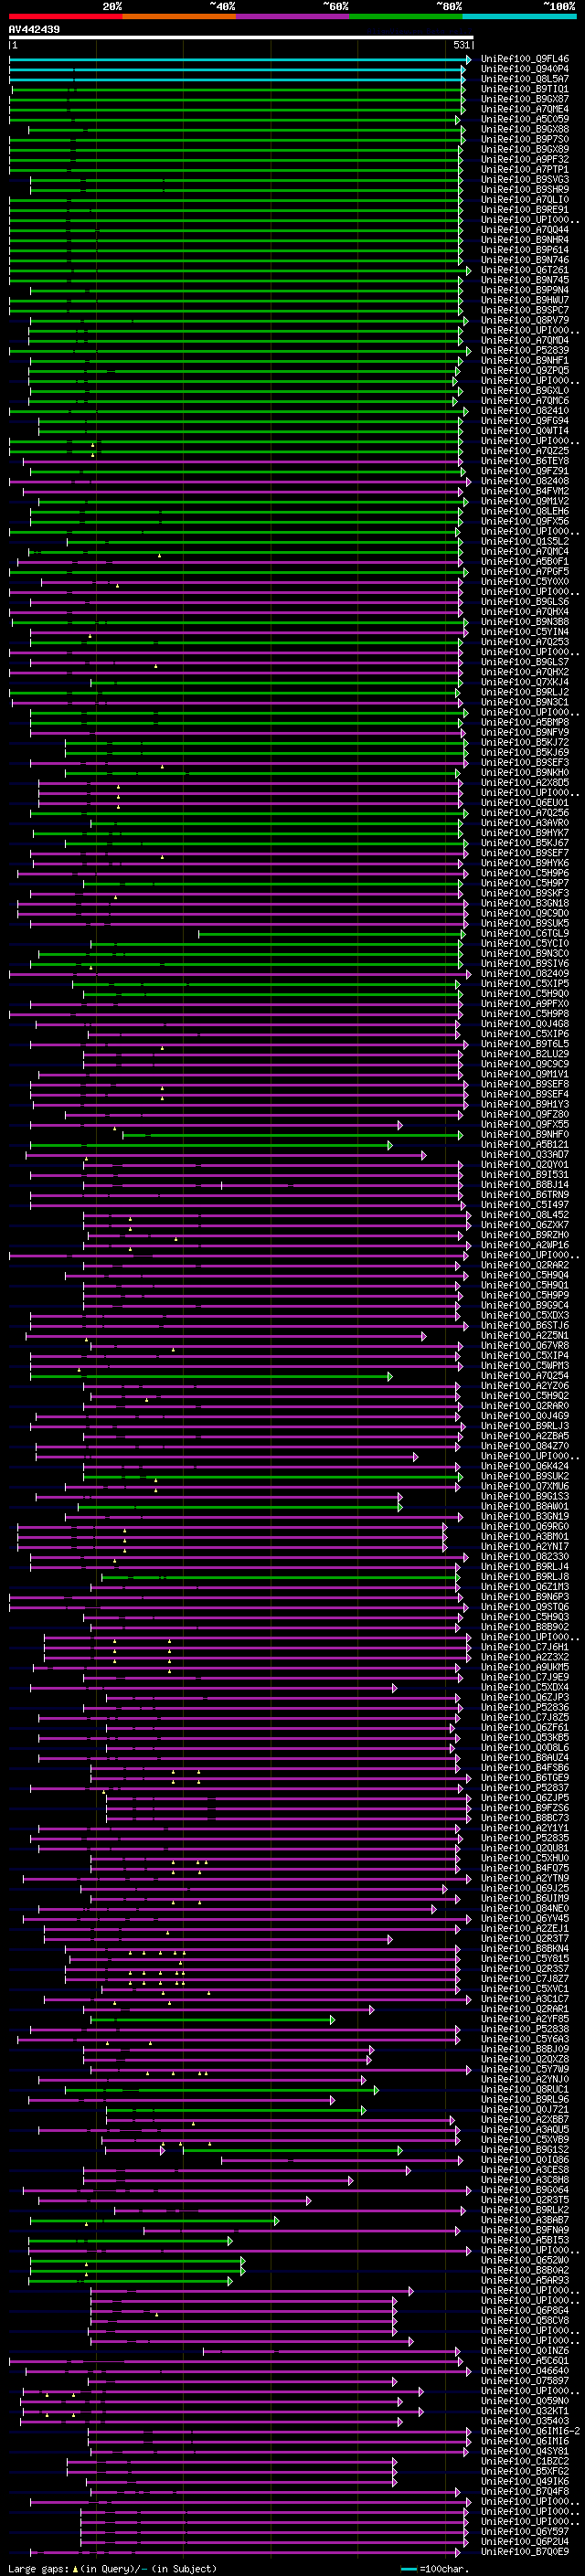
Task: Select label UniRef100_Q9ZPQ5
Action: click(x=525, y=371)
